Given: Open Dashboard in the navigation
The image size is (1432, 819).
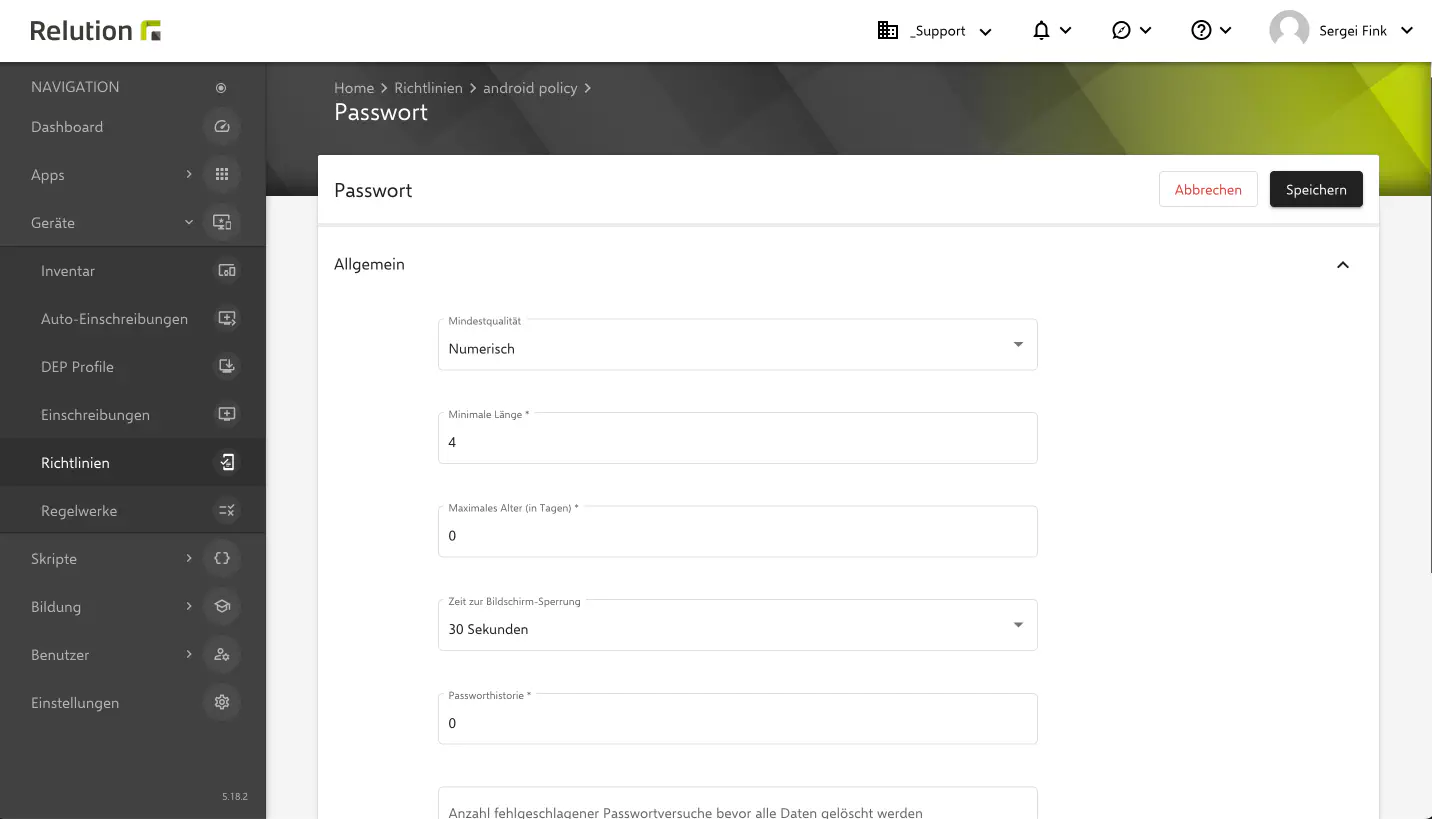Looking at the screenshot, I should (x=67, y=127).
